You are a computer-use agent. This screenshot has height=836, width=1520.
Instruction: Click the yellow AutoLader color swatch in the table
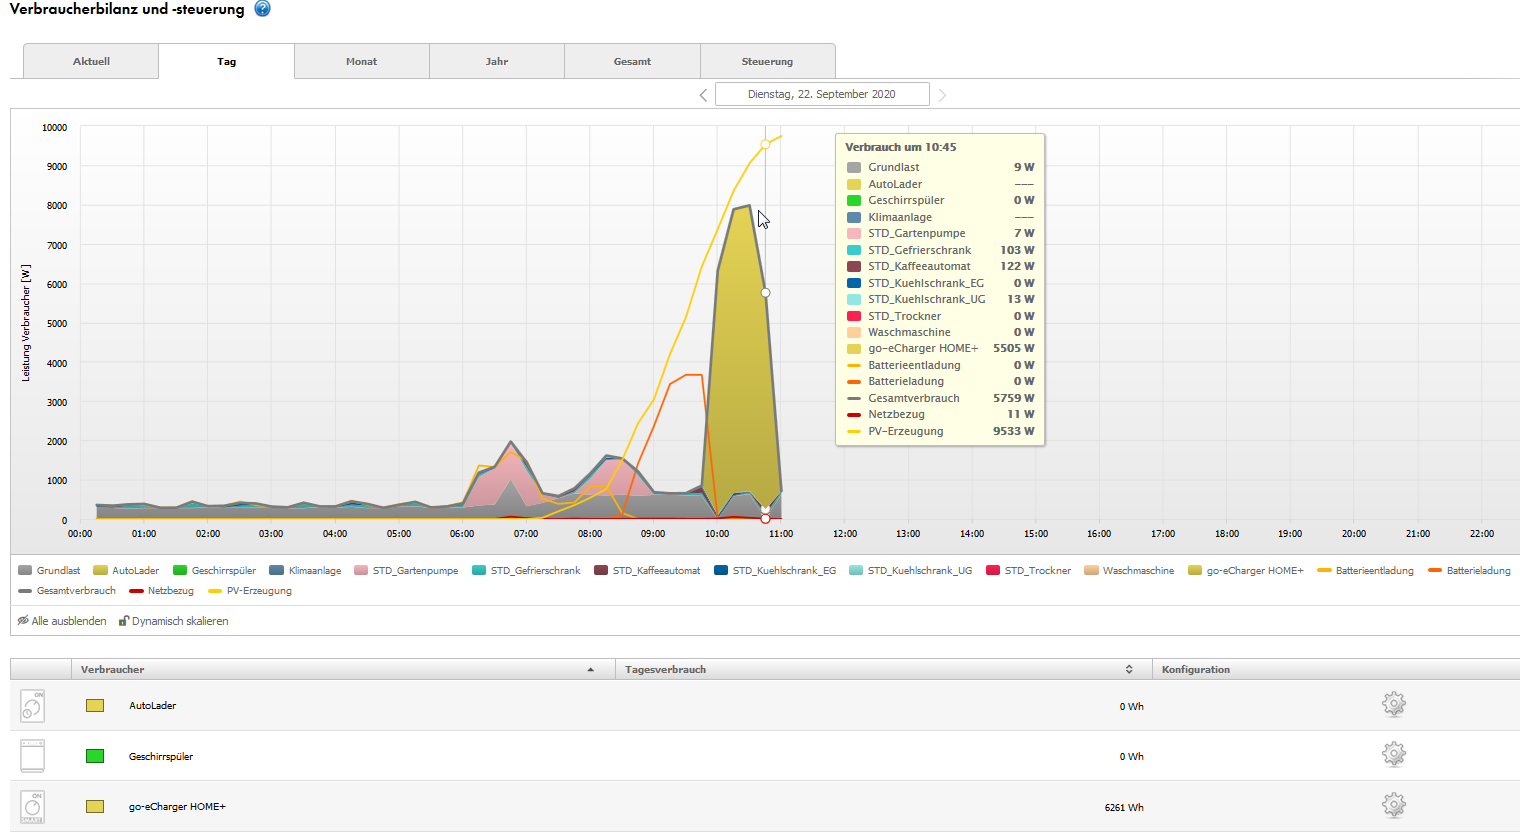click(x=95, y=706)
